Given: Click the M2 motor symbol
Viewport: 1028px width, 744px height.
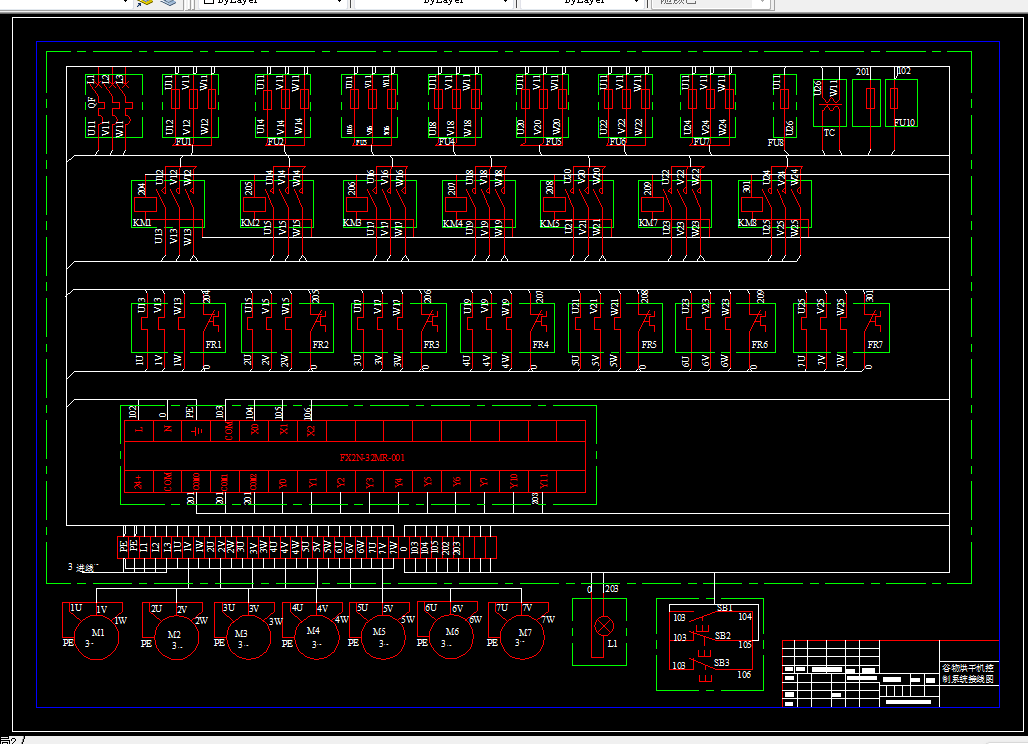Looking at the screenshot, I should tap(176, 638).
